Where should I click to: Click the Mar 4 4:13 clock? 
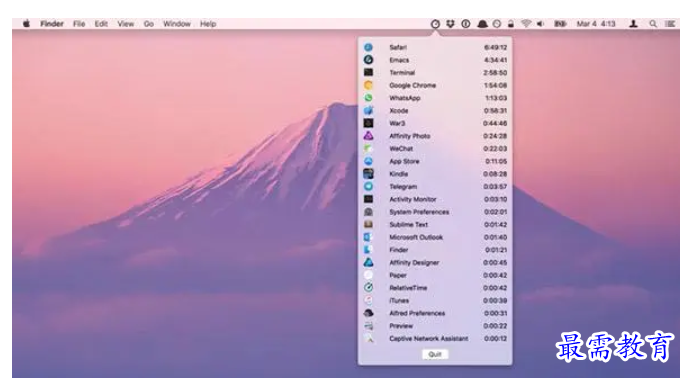tap(595, 24)
